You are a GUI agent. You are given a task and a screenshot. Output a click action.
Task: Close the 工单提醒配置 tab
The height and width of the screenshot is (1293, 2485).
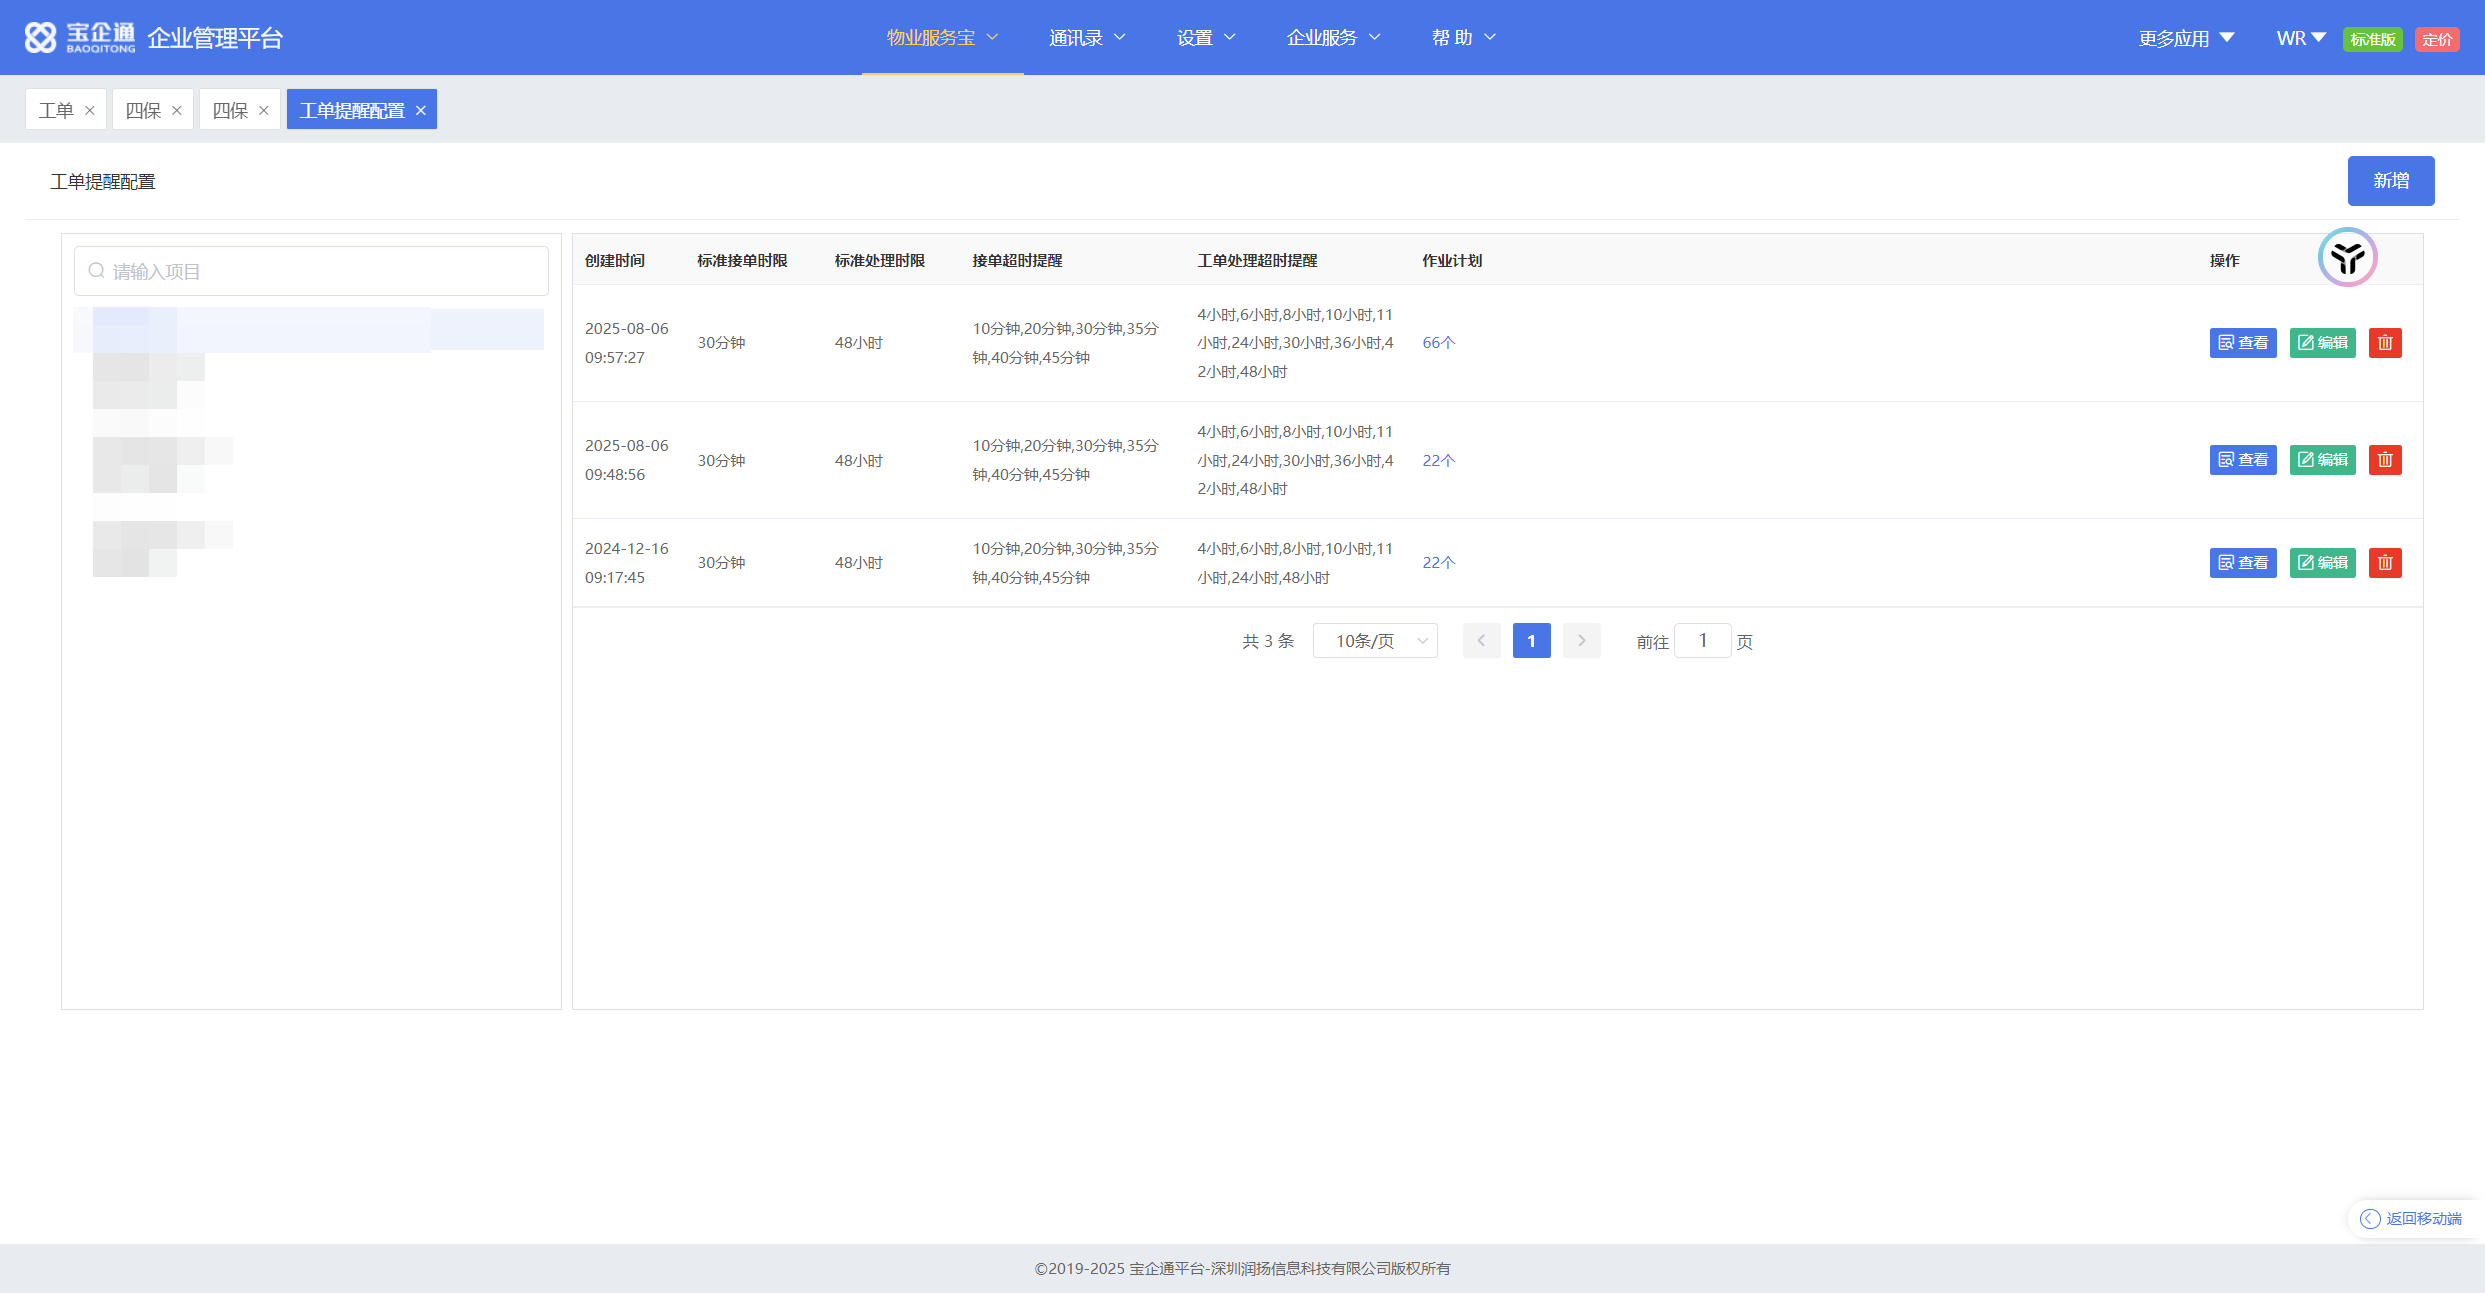click(x=421, y=111)
